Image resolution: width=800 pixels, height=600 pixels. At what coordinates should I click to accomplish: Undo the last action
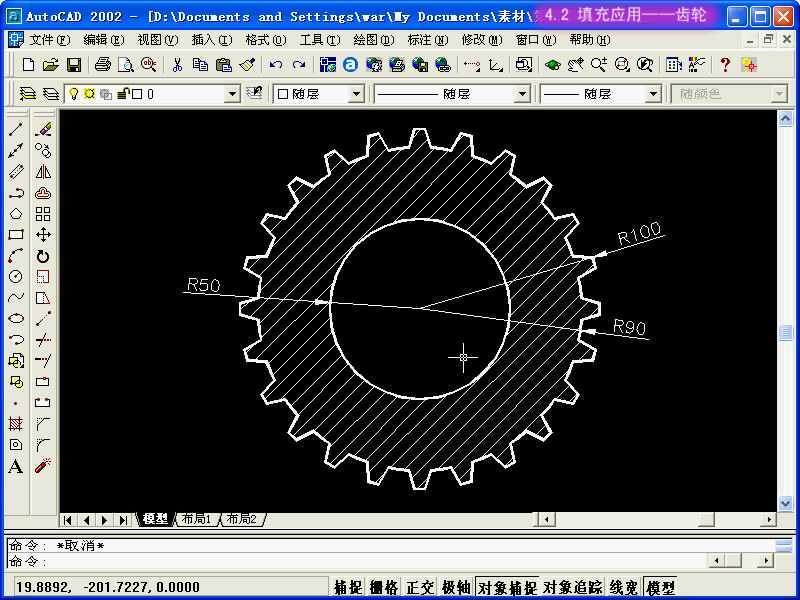coord(276,65)
